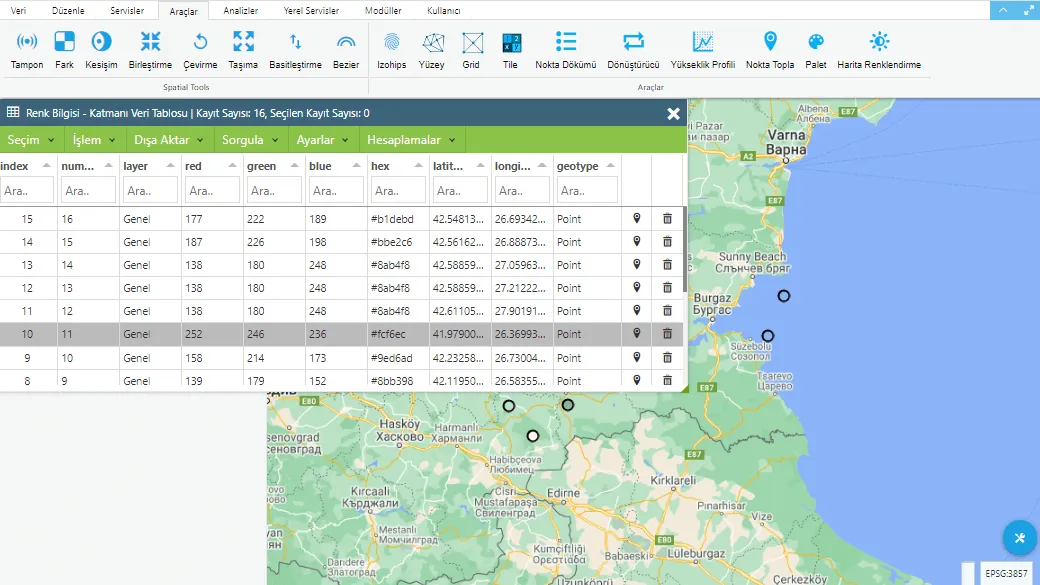The height and width of the screenshot is (585, 1040).
Task: Click the EPSG:3857 projection indicator
Action: (1006, 573)
